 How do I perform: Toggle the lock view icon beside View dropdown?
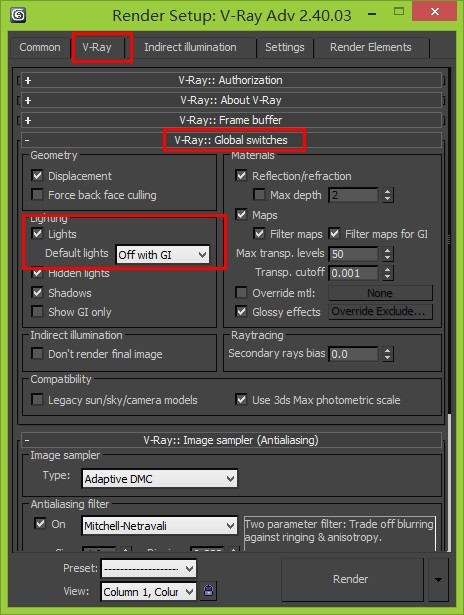209,591
